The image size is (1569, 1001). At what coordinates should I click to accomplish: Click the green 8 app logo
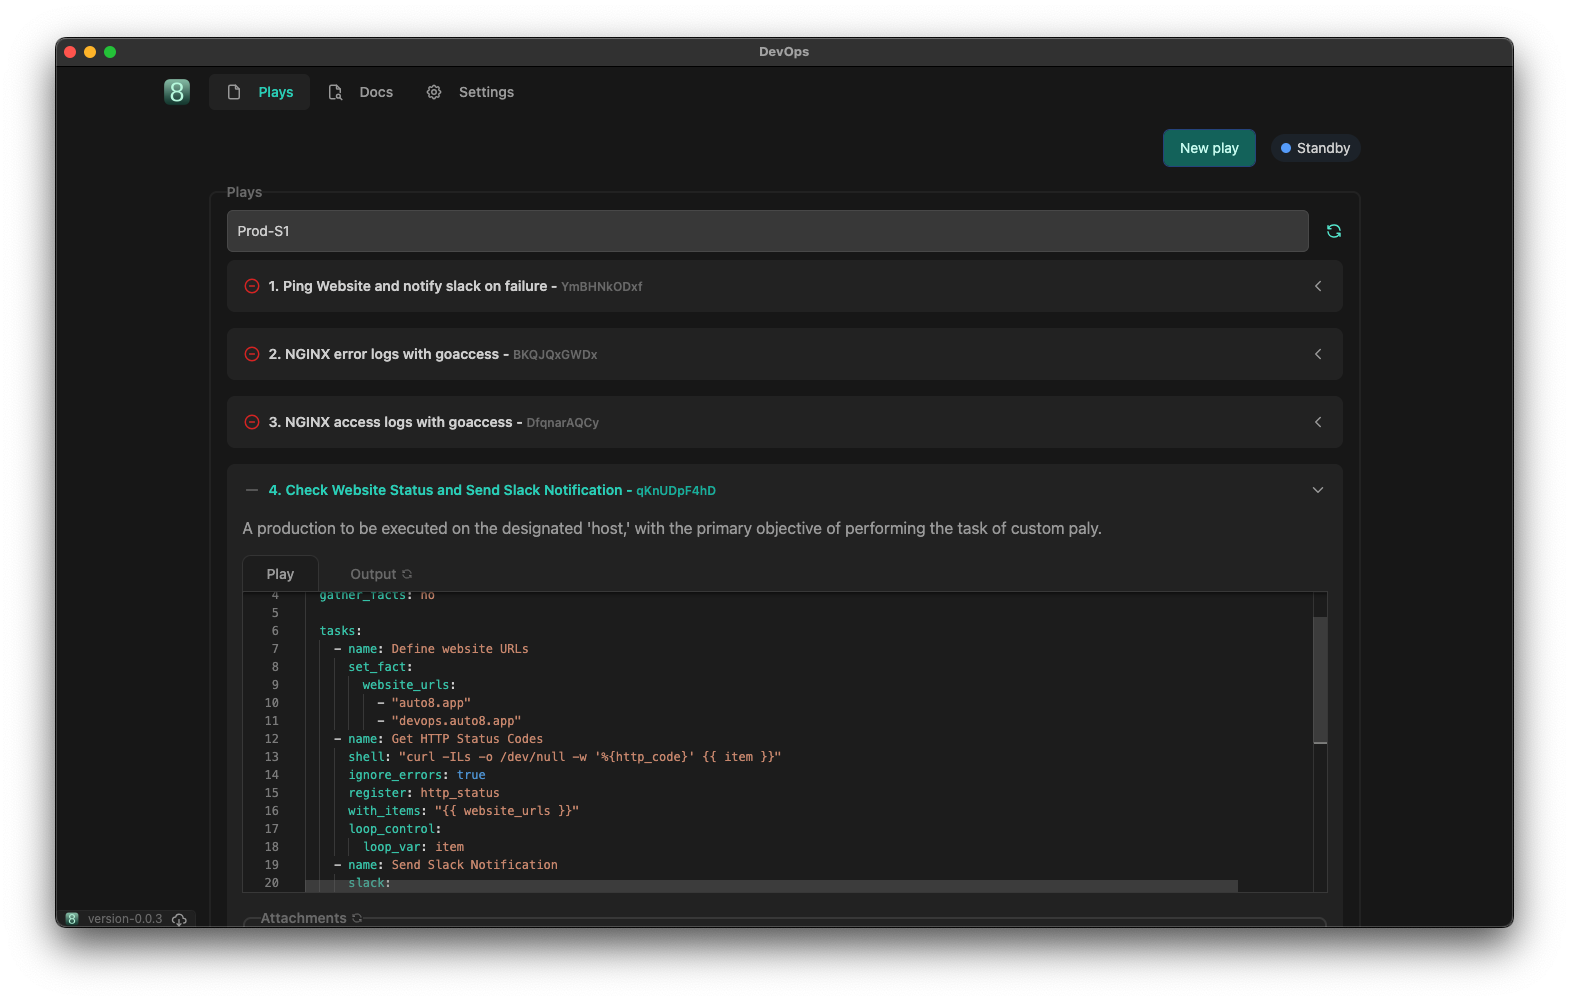click(x=177, y=92)
